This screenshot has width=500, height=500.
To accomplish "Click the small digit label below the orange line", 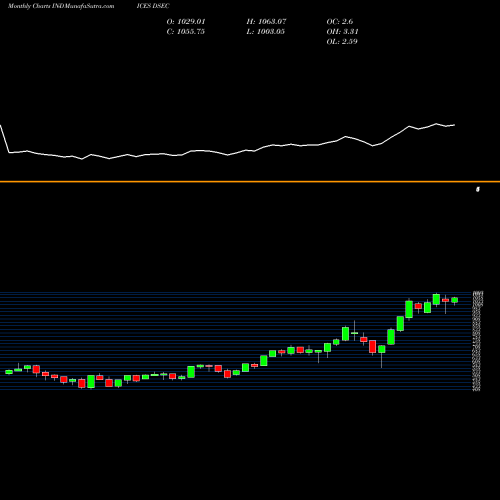I will (x=478, y=189).
